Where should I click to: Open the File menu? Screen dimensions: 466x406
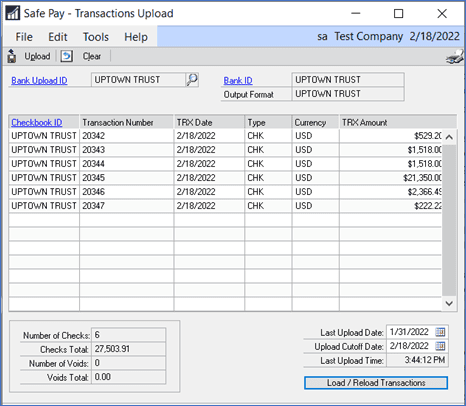tap(24, 37)
